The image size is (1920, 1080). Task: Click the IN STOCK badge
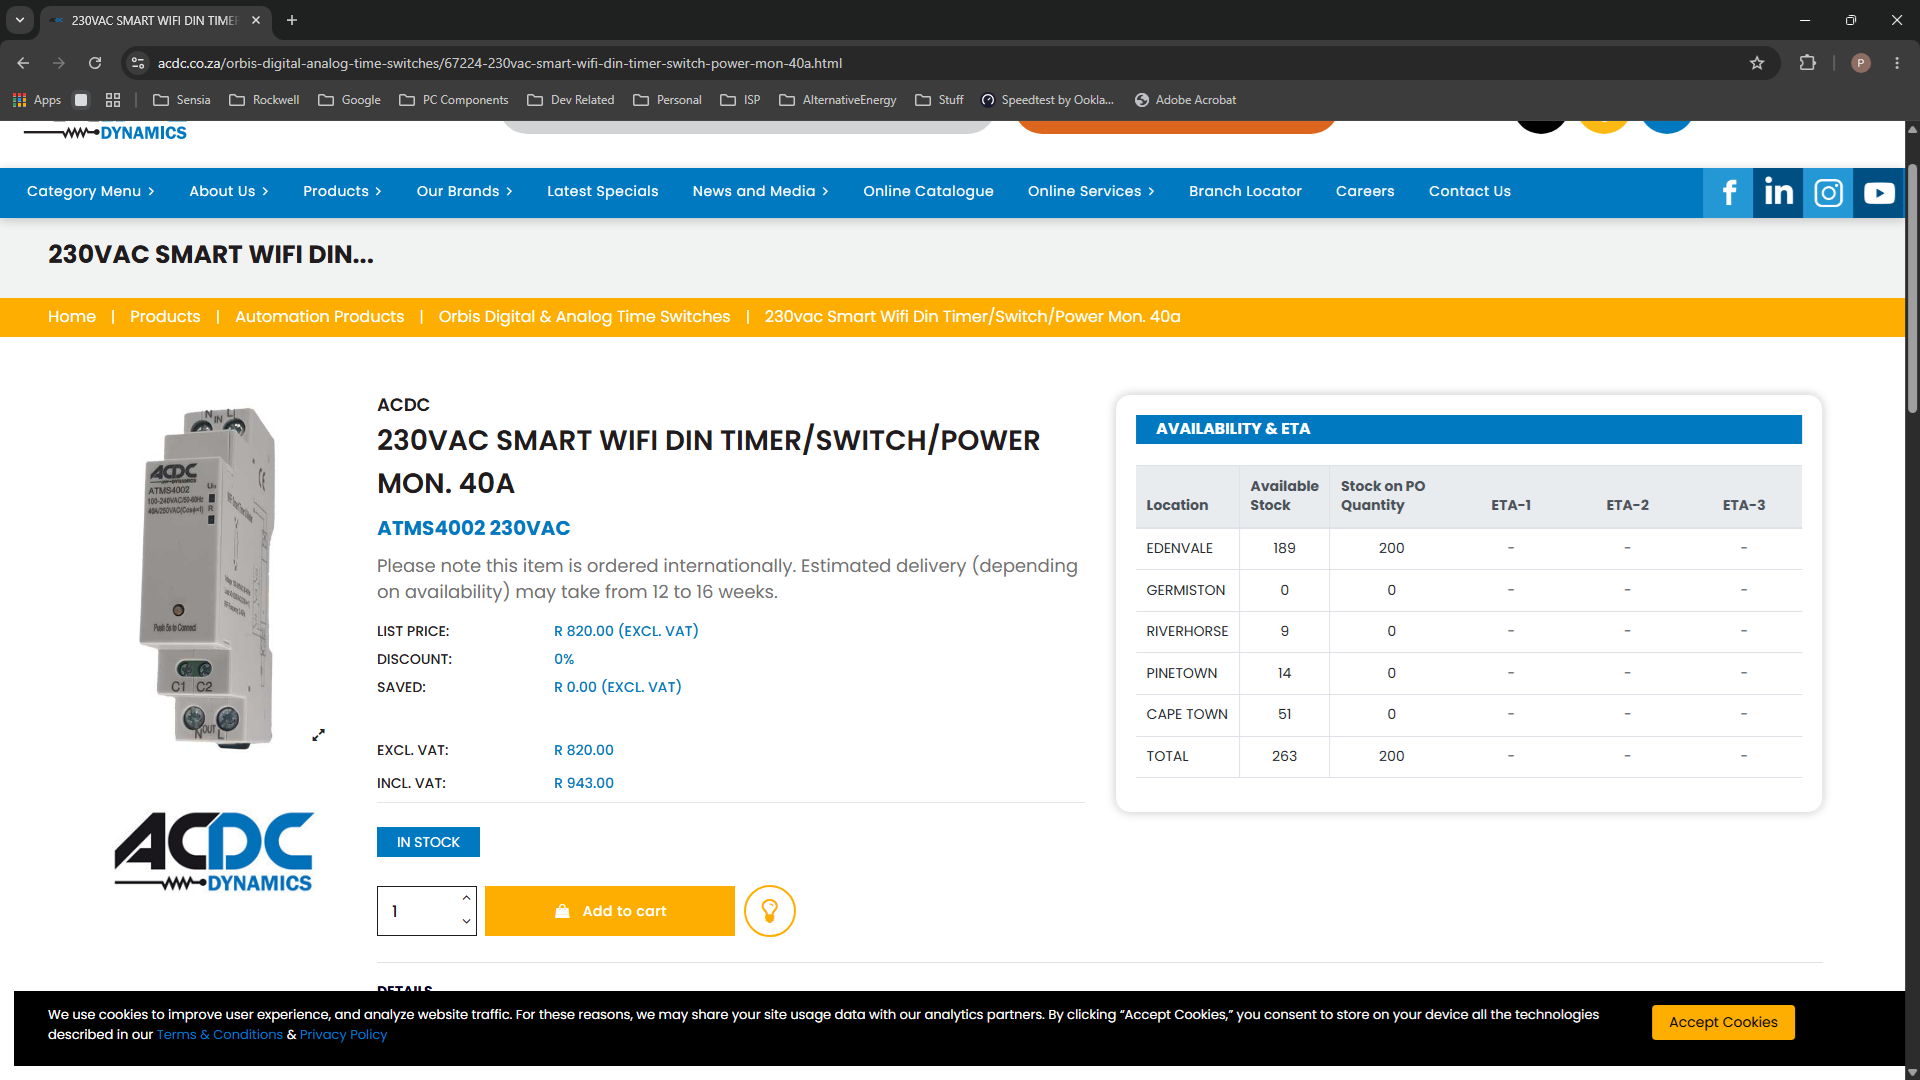[428, 842]
